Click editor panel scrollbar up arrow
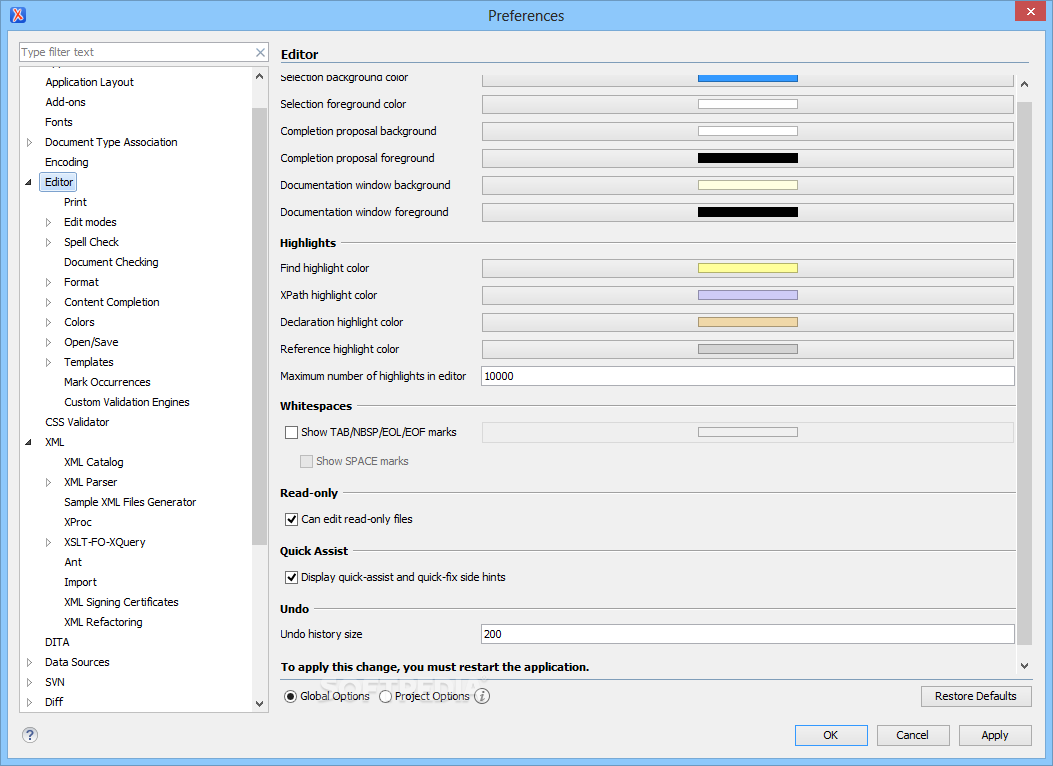 coord(1024,84)
